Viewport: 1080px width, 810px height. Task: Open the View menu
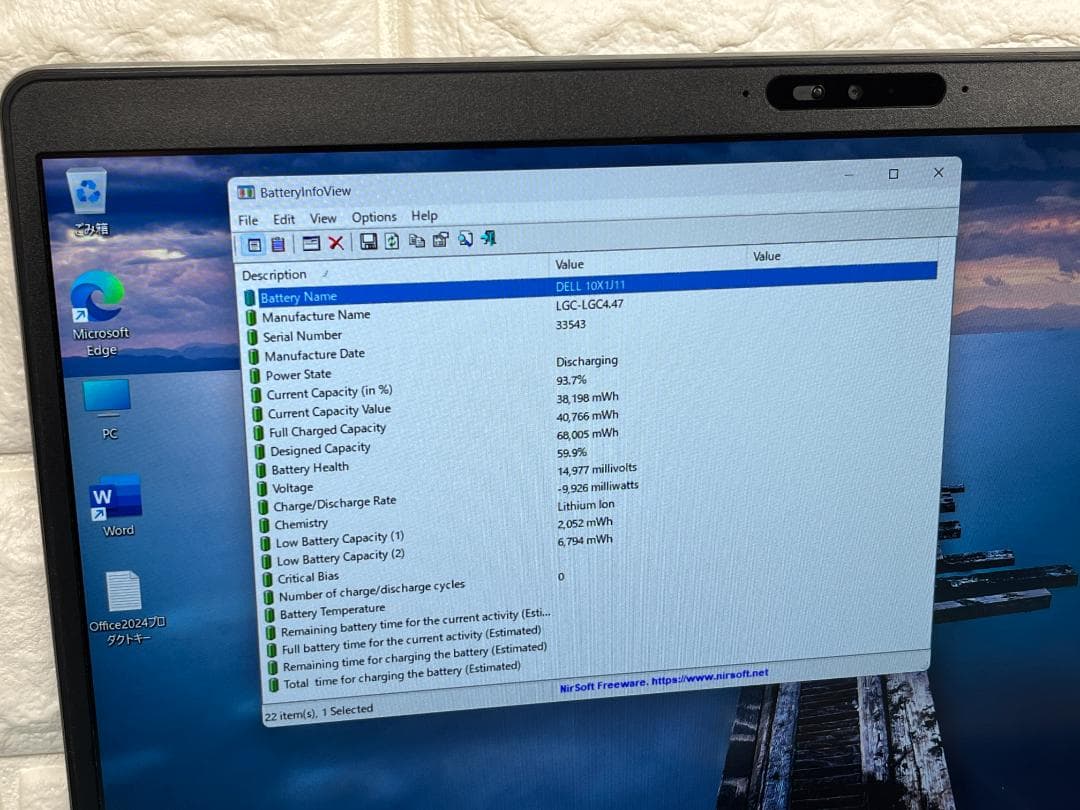pyautogui.click(x=323, y=217)
